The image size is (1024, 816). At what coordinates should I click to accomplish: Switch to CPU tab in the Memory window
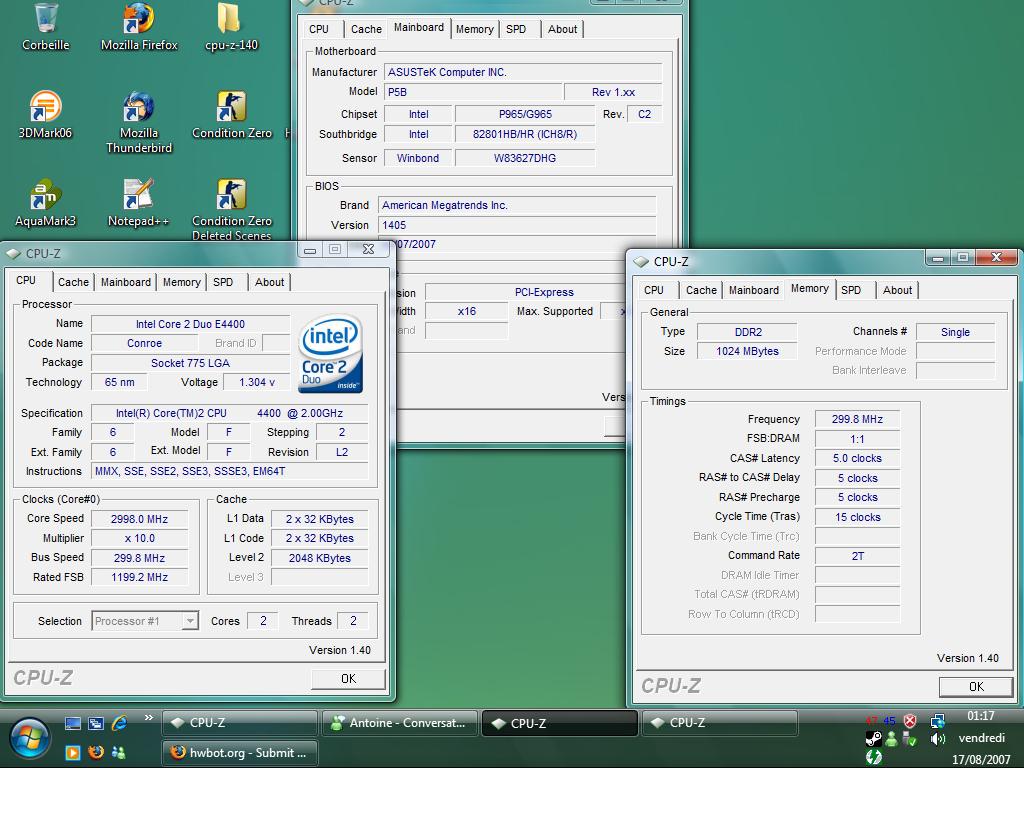(654, 290)
